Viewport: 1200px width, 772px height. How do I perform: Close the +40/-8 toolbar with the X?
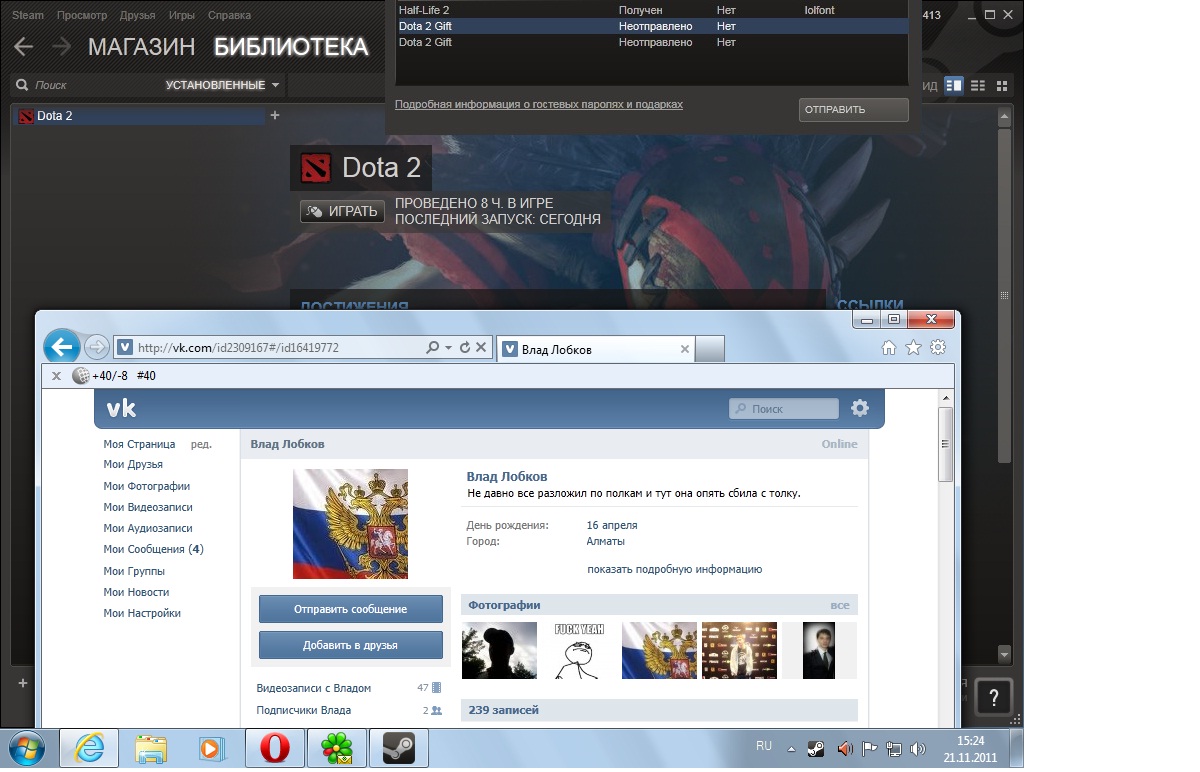(x=56, y=376)
